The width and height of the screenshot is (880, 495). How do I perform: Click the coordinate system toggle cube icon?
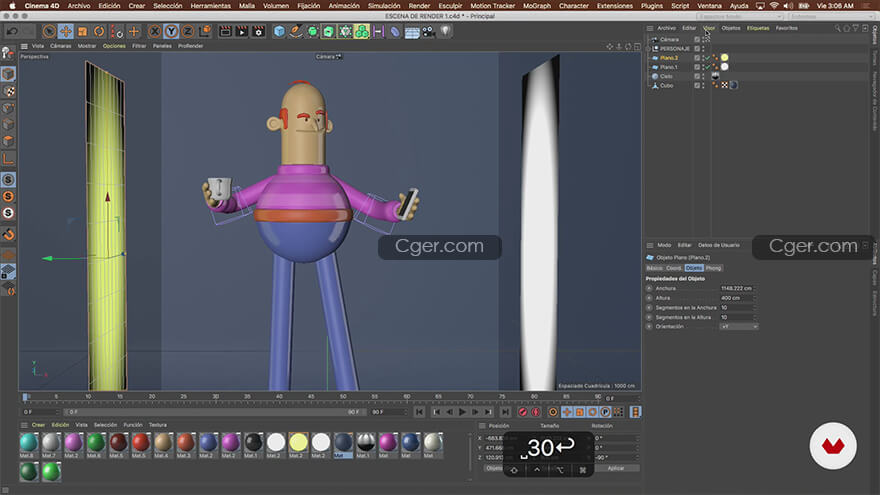click(205, 31)
